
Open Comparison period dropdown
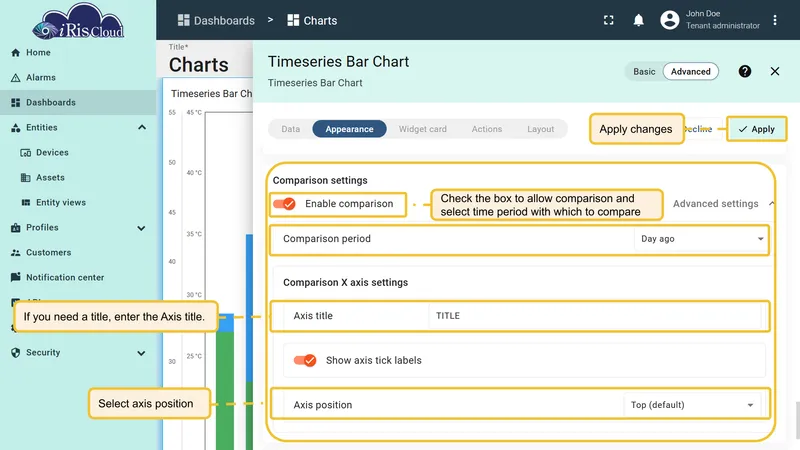click(x=702, y=239)
